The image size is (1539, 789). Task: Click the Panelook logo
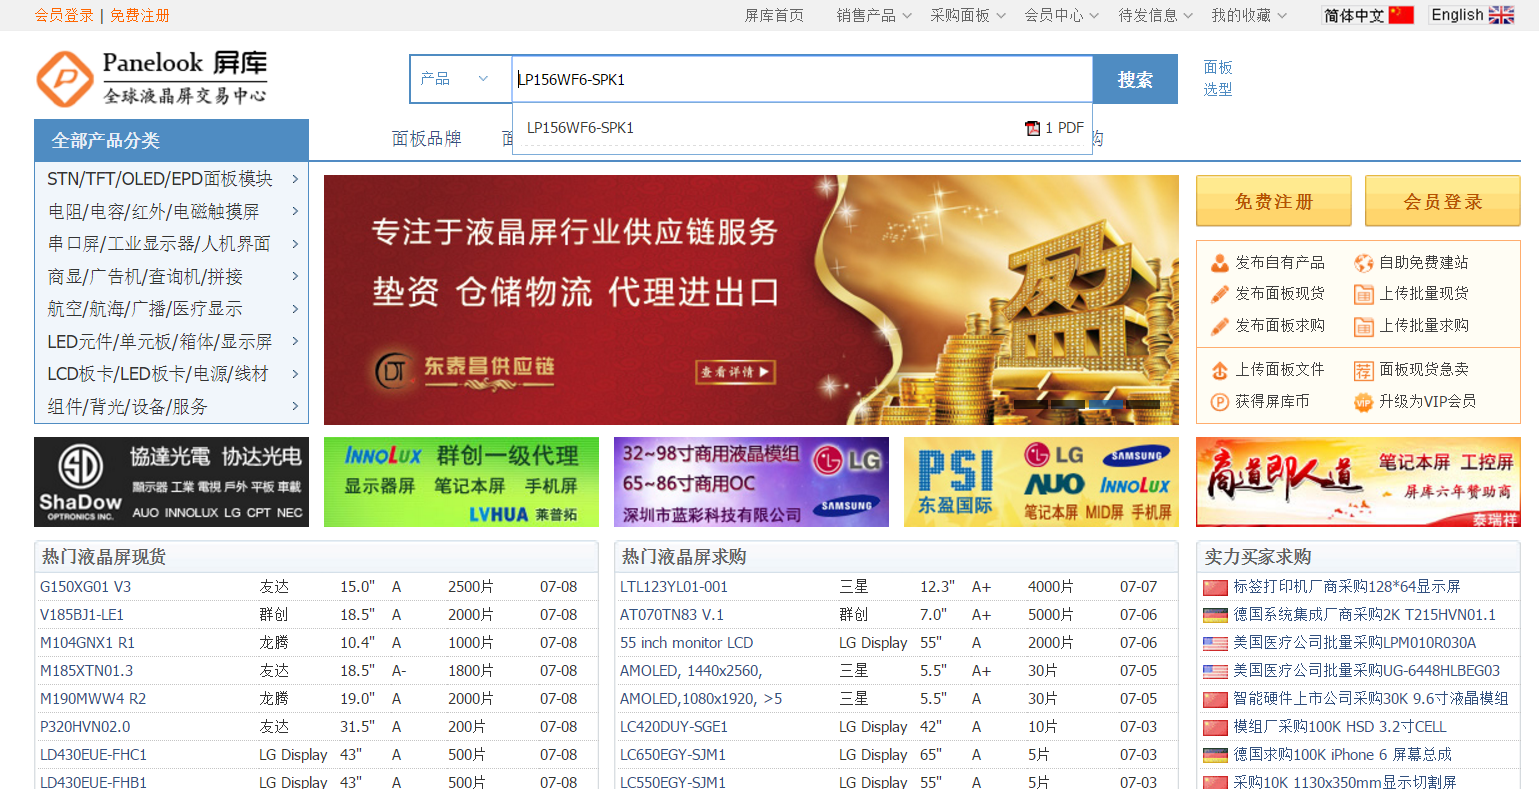point(152,78)
